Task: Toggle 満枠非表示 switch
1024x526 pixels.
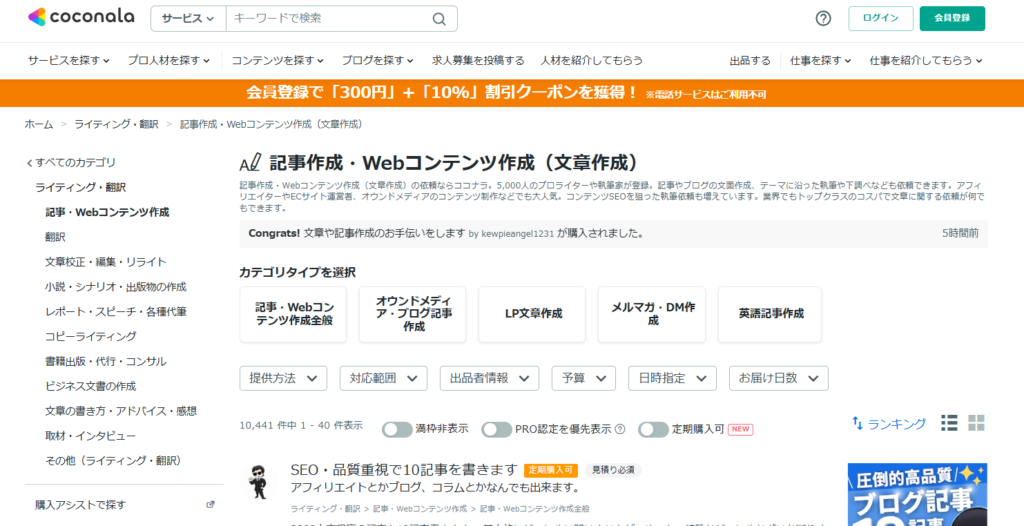Action: pos(397,429)
